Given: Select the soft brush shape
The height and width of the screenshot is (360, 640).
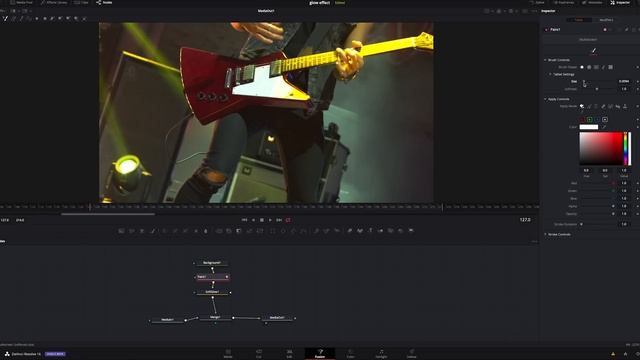Looking at the screenshot, I should [582, 67].
